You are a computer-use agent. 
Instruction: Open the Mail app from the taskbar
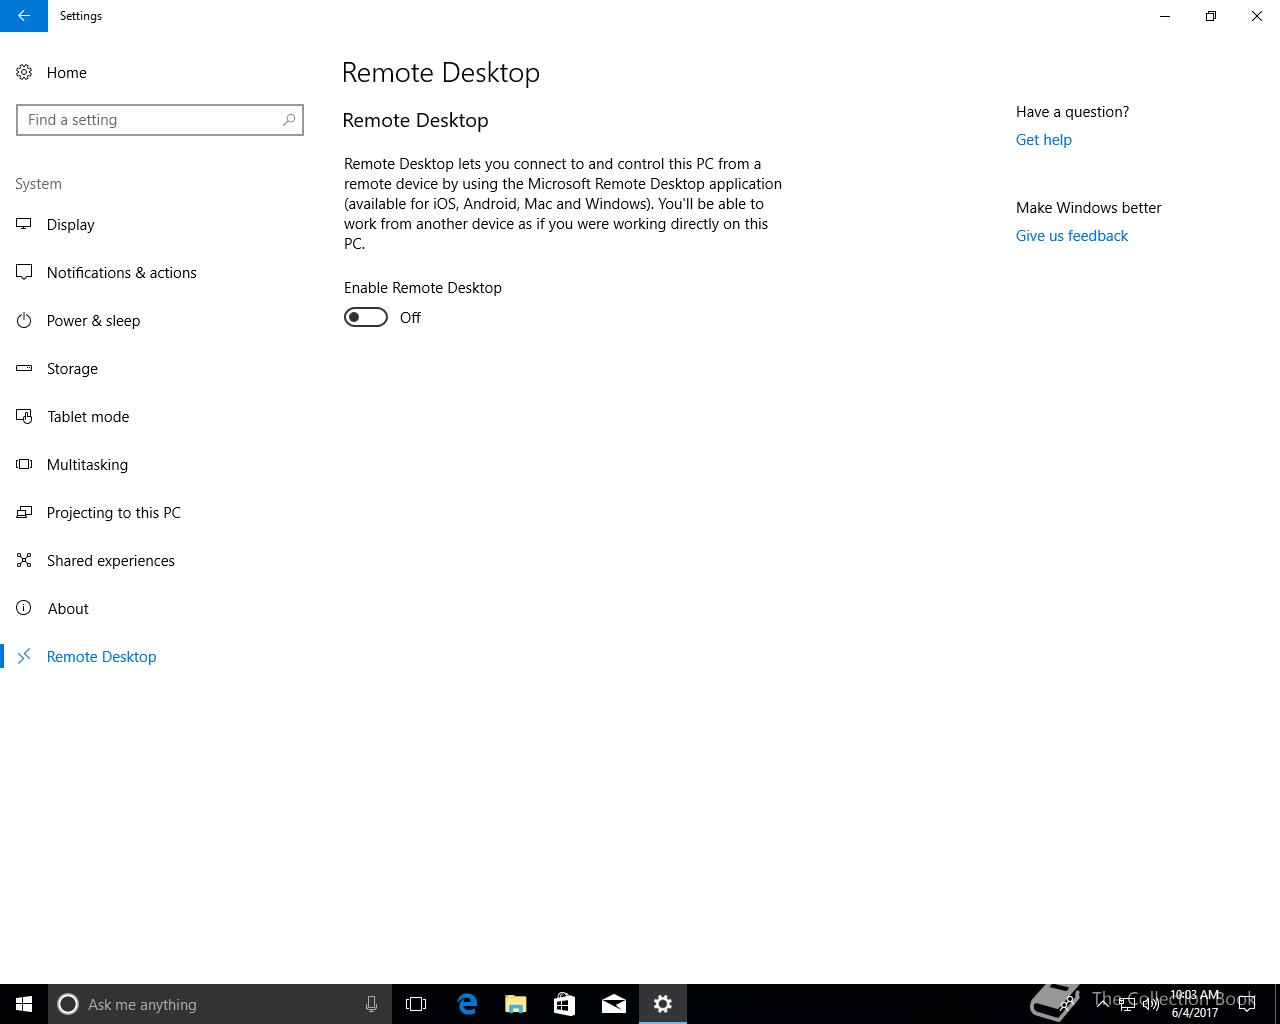coord(614,1004)
